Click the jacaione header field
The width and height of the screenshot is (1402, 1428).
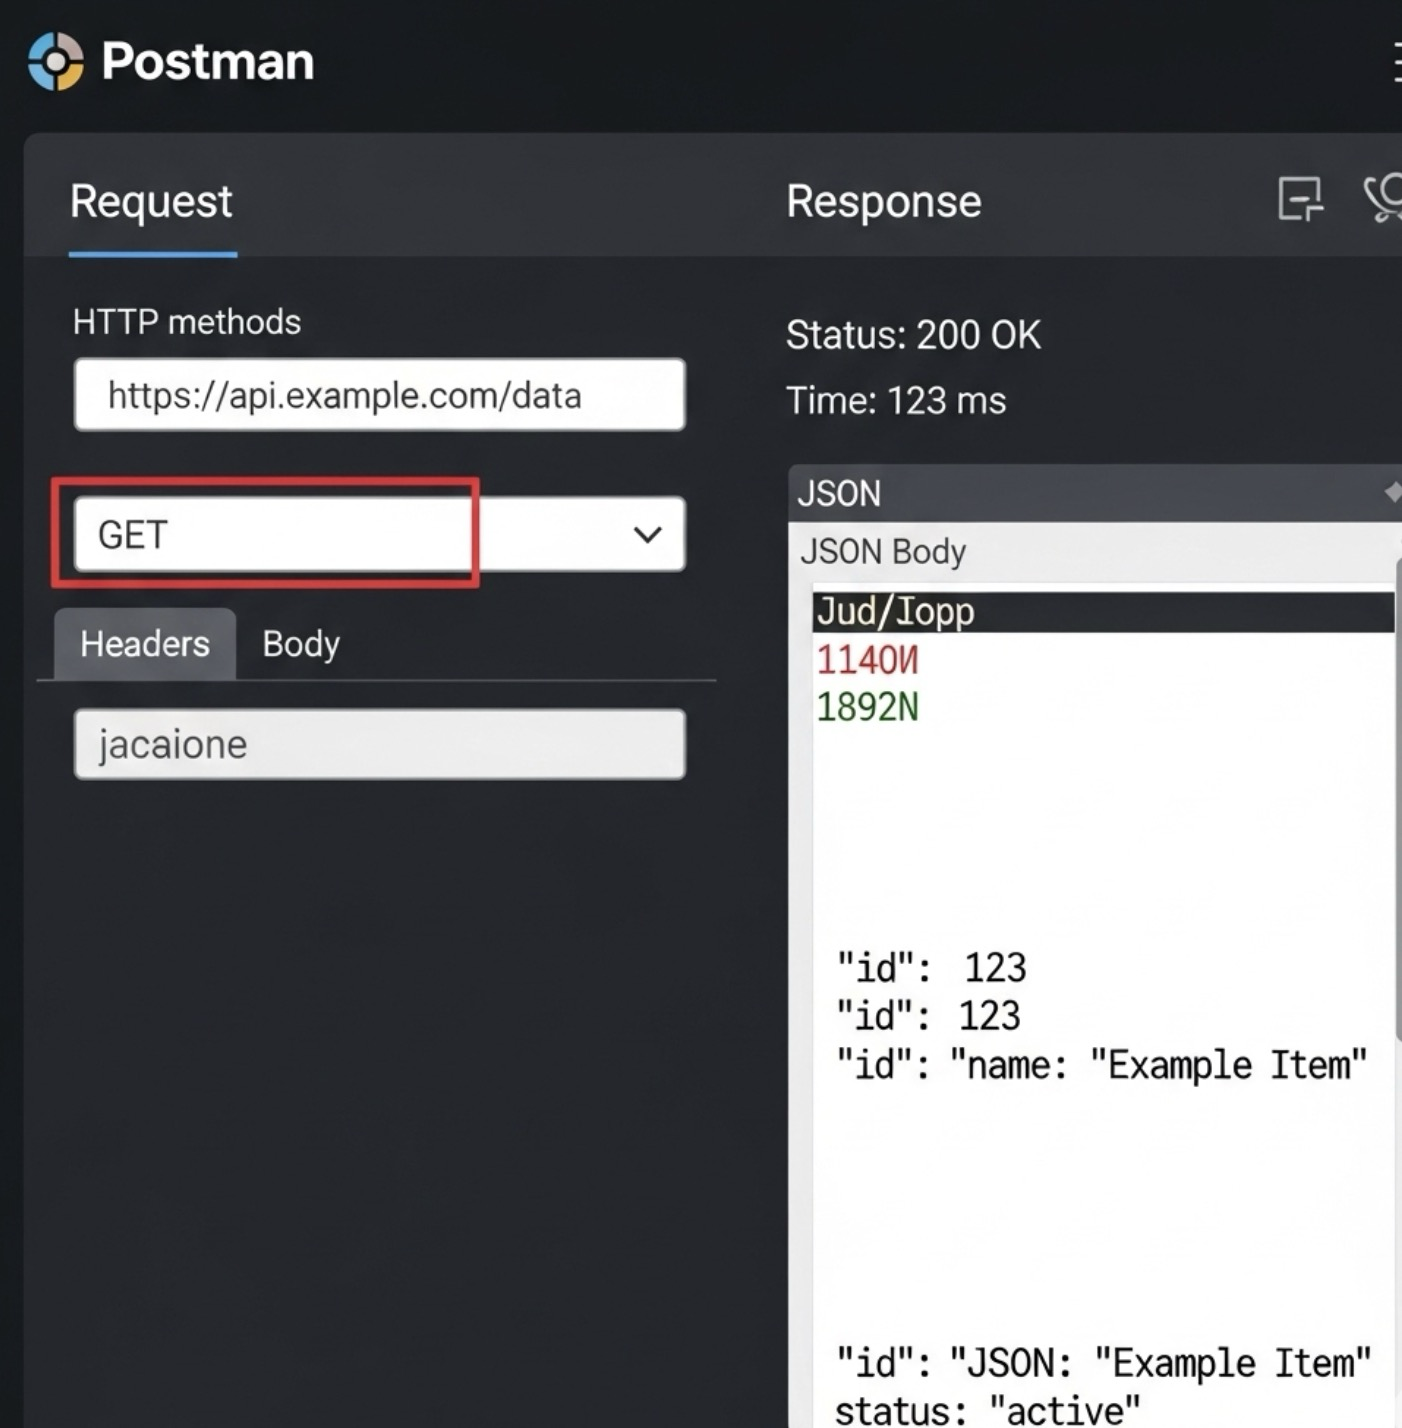[x=380, y=744]
